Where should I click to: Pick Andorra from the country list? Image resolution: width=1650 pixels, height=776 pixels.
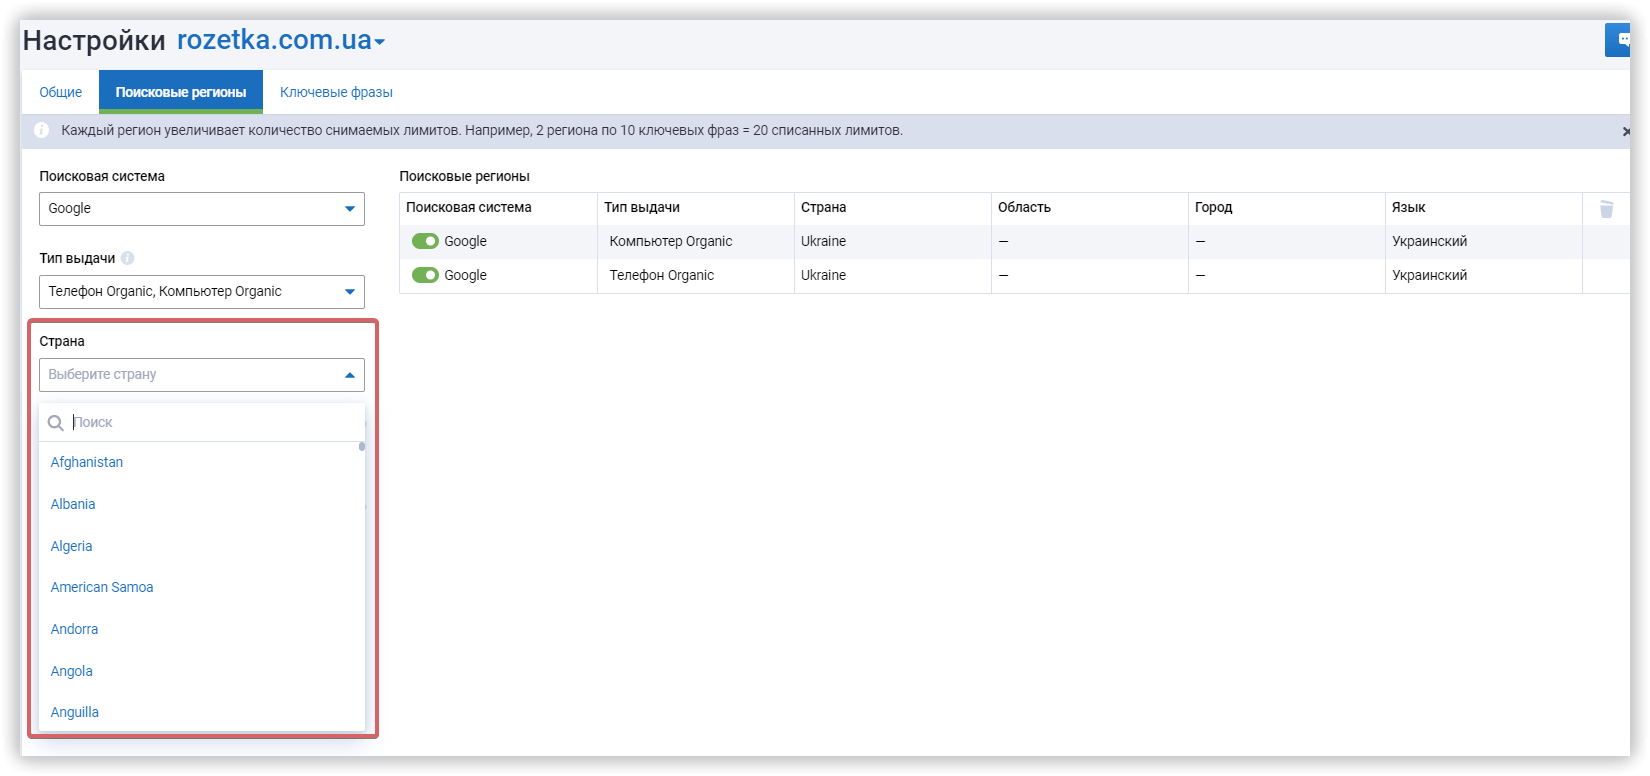(x=75, y=629)
